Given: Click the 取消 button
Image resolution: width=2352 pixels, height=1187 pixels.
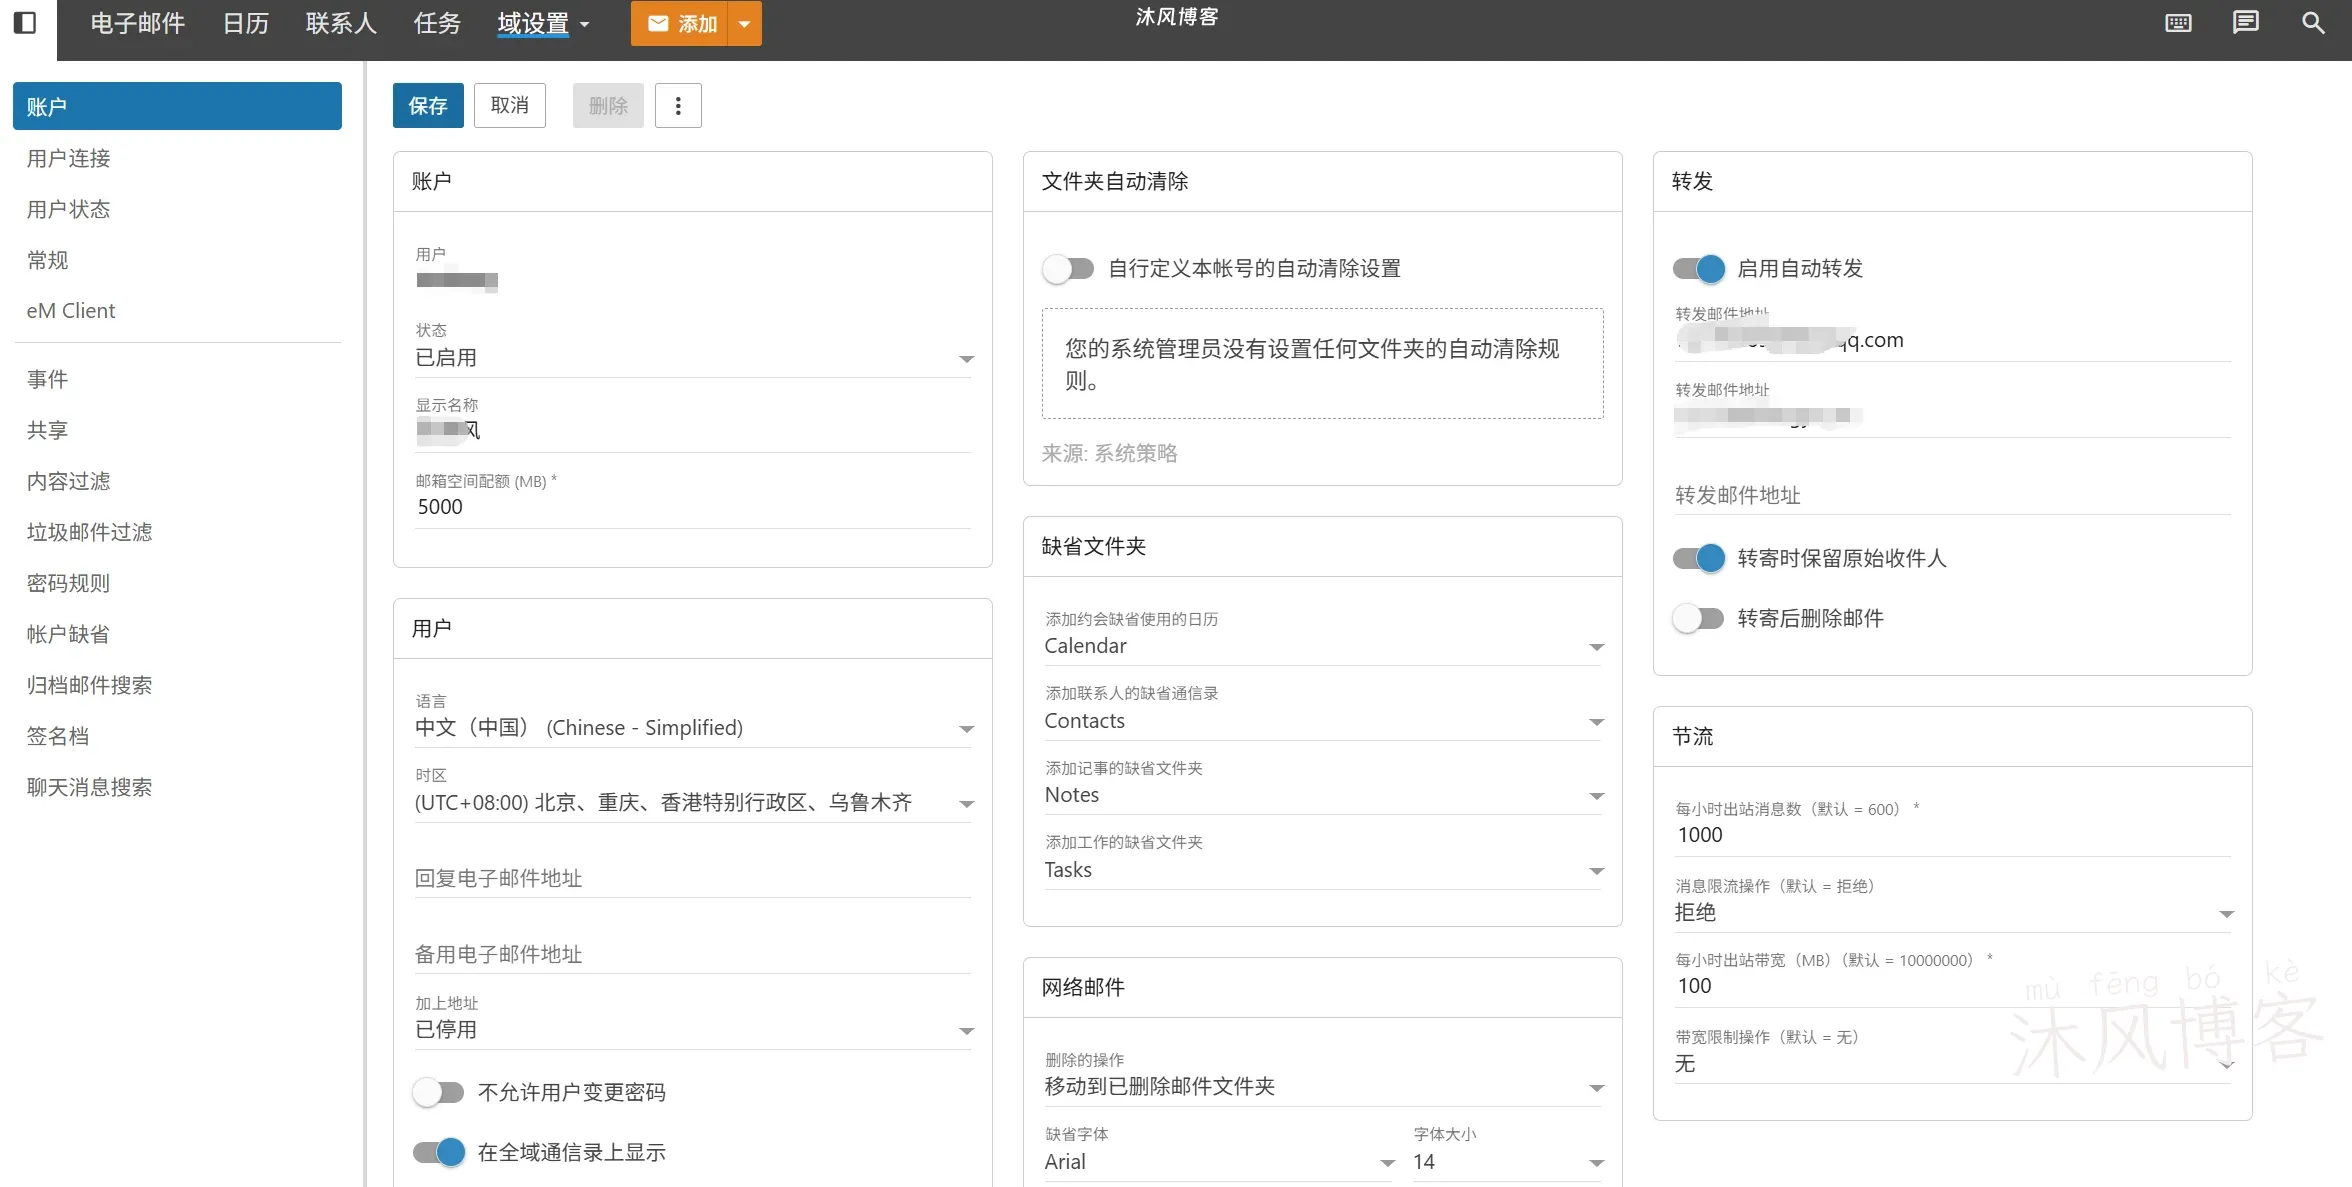Looking at the screenshot, I should (510, 105).
